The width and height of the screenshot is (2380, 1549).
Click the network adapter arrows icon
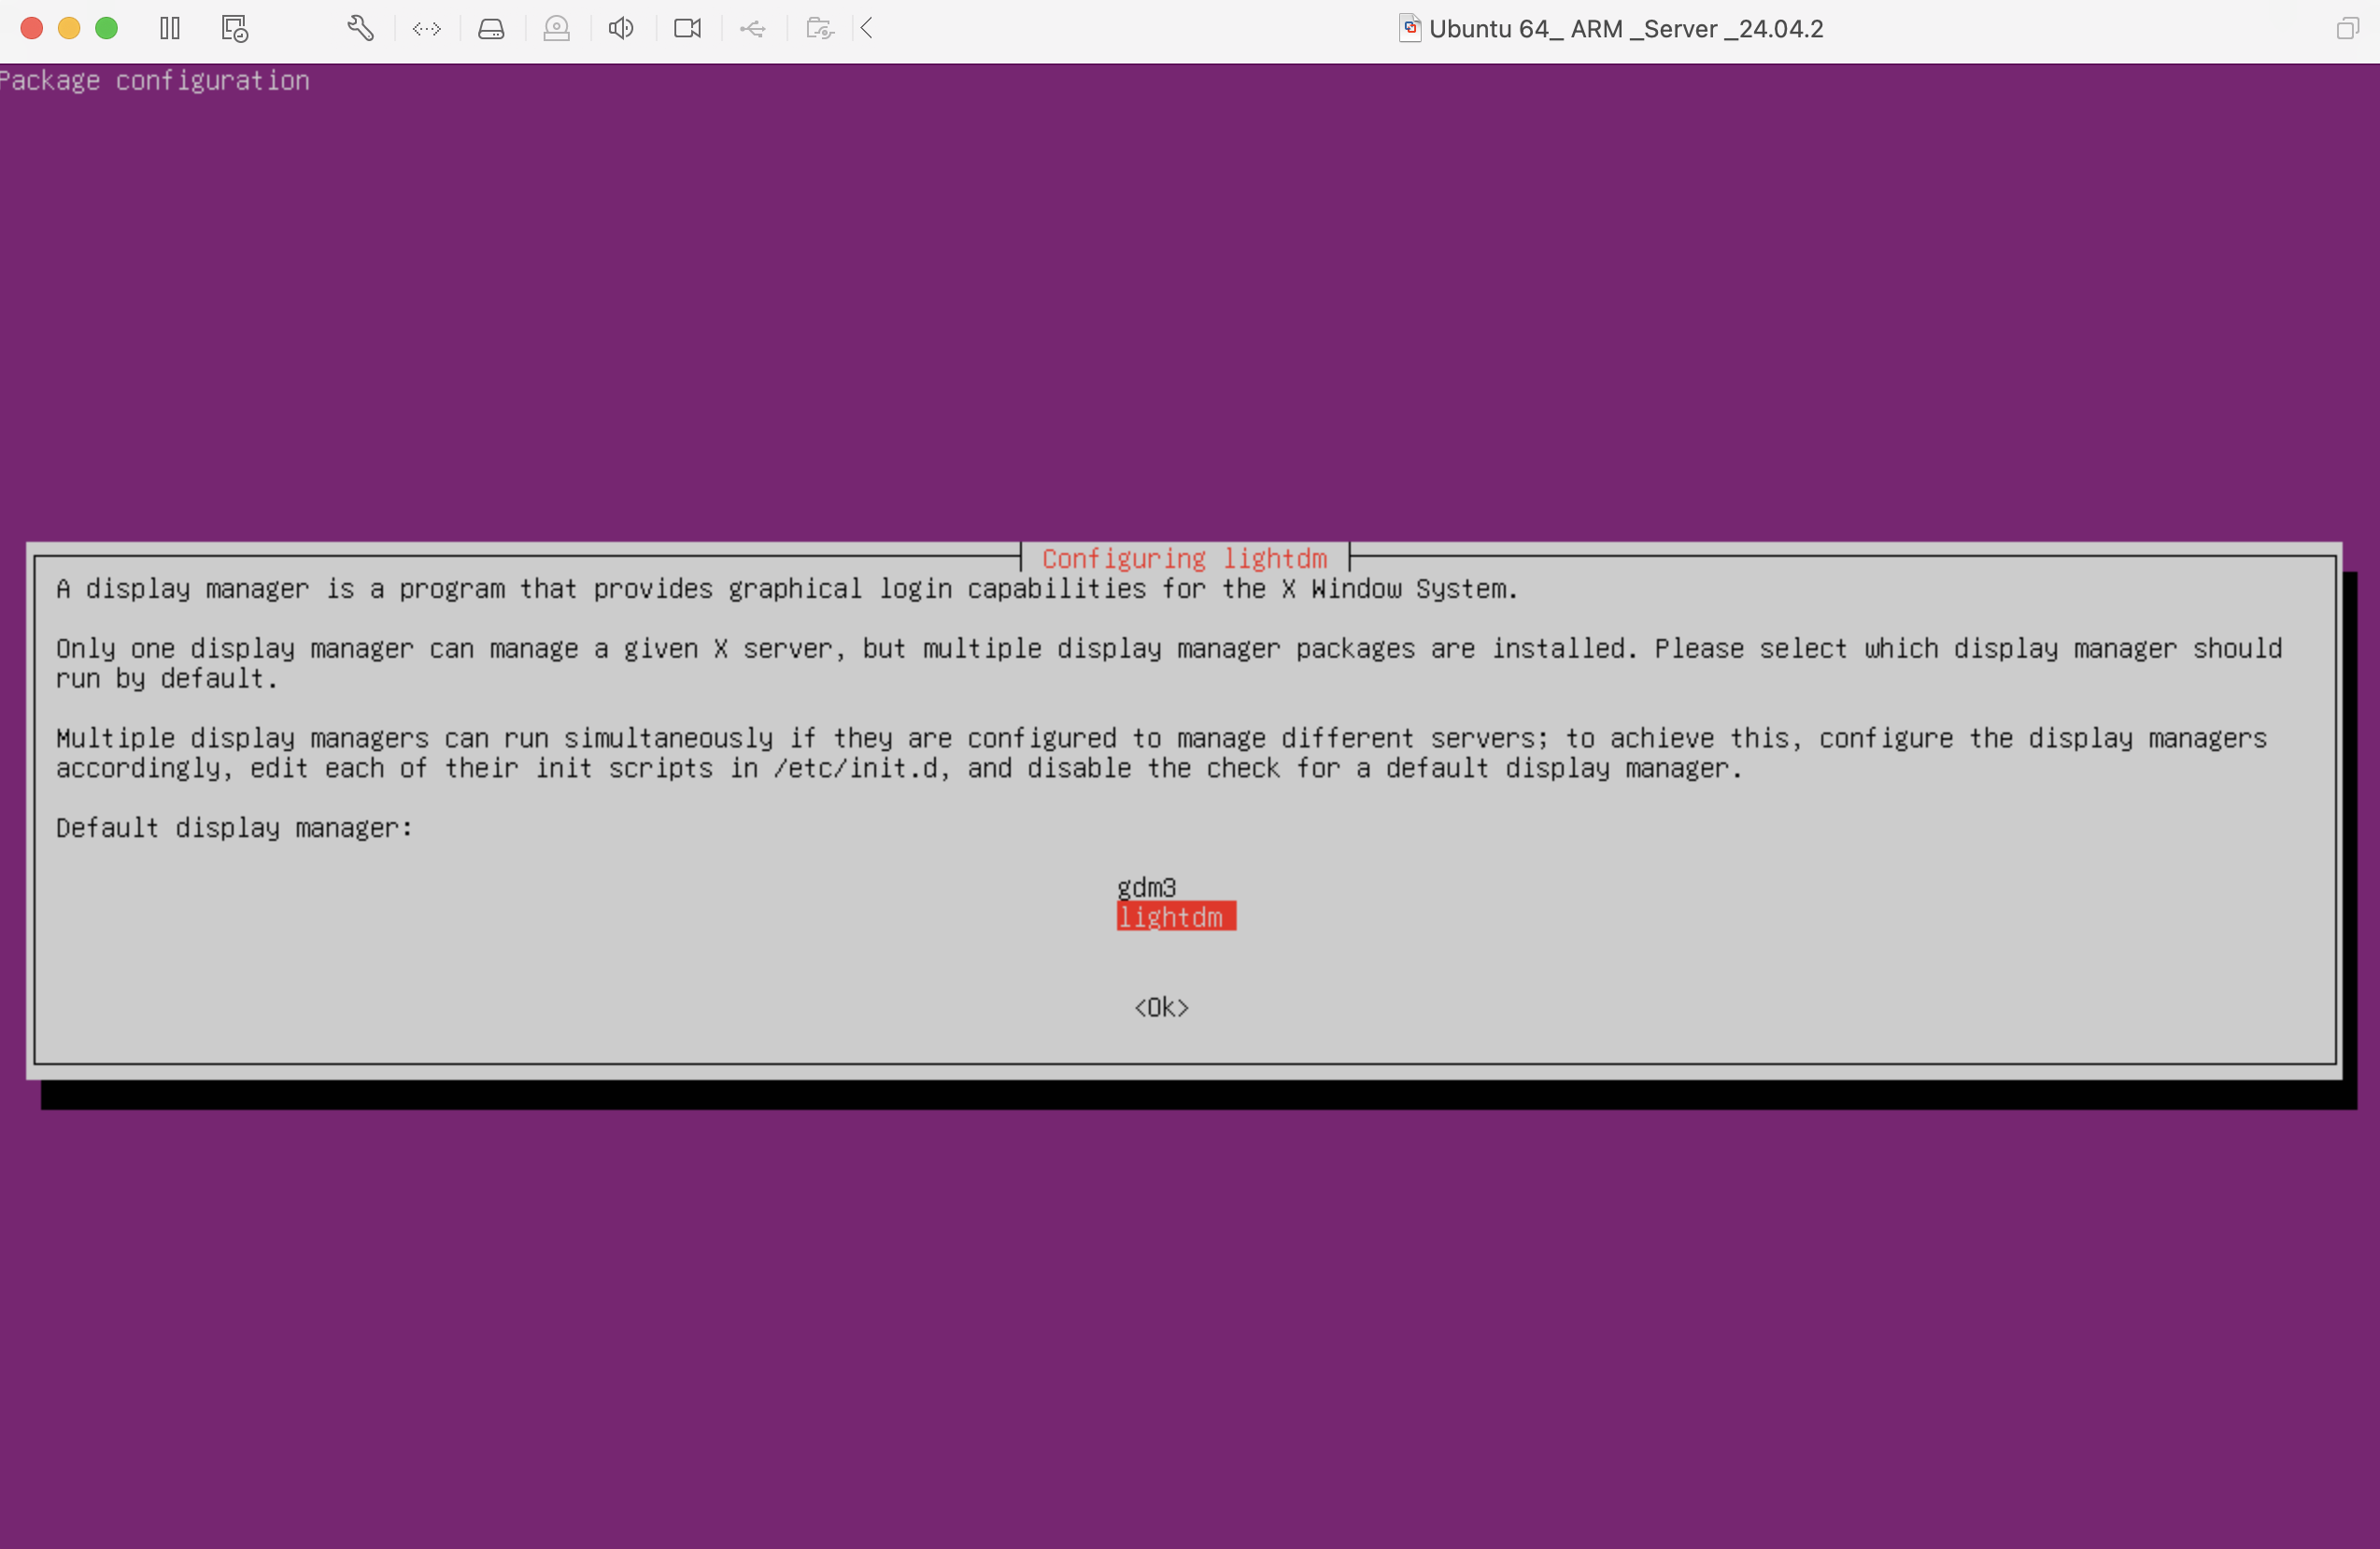click(427, 29)
